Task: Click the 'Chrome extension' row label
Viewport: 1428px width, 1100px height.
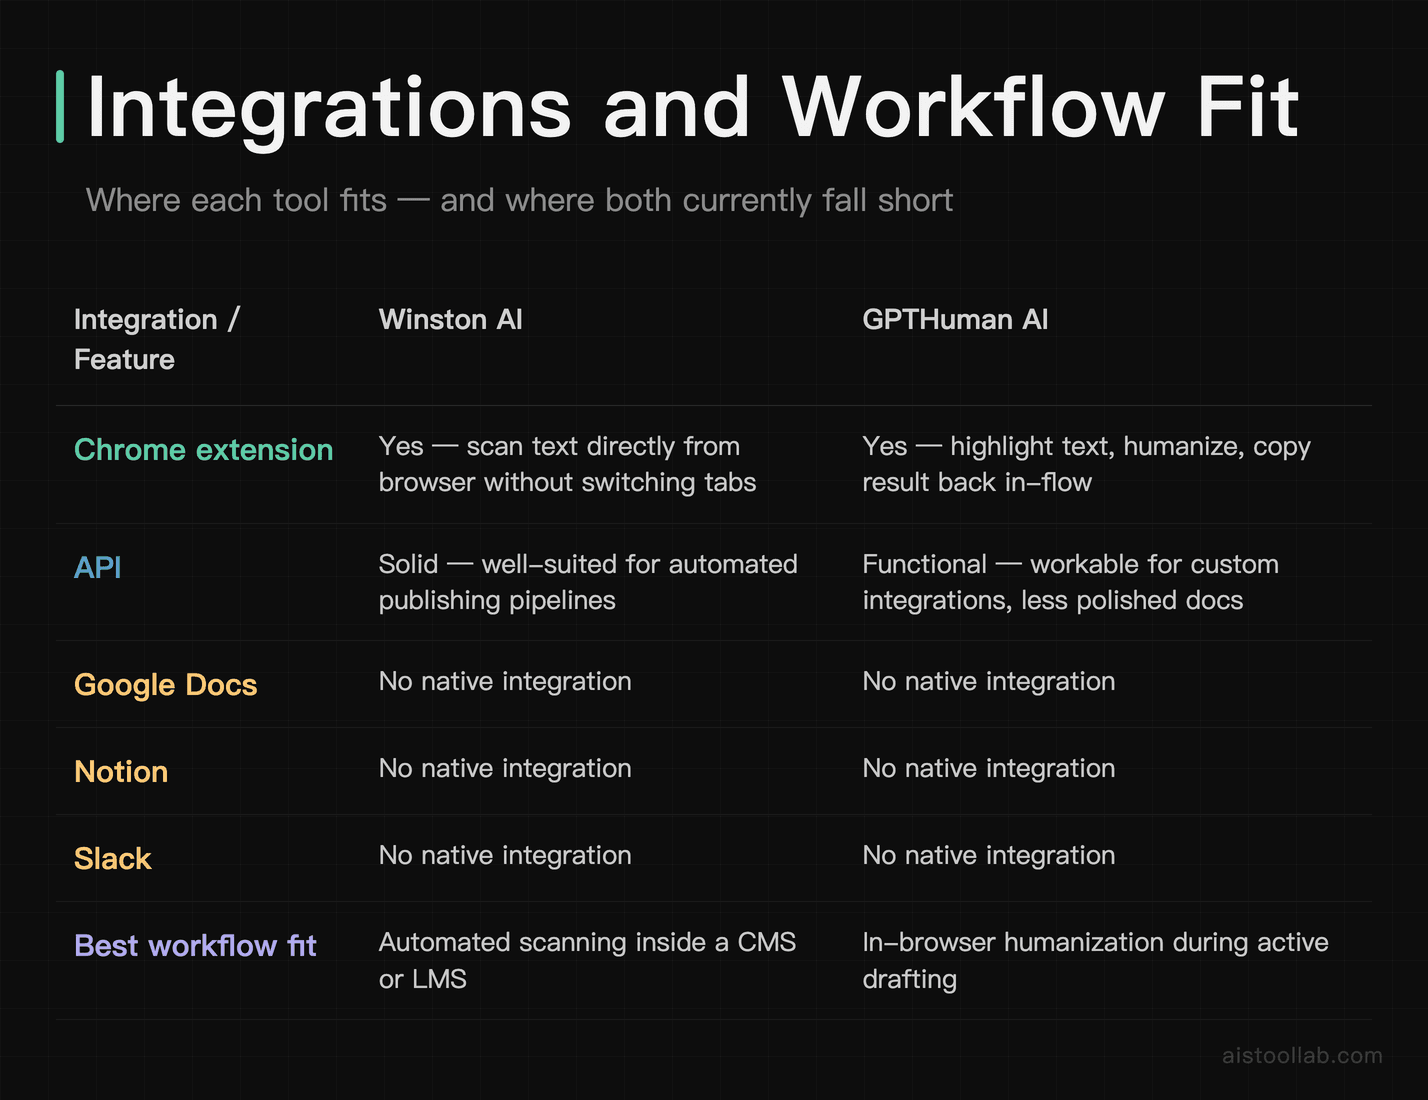Action: pos(203,450)
